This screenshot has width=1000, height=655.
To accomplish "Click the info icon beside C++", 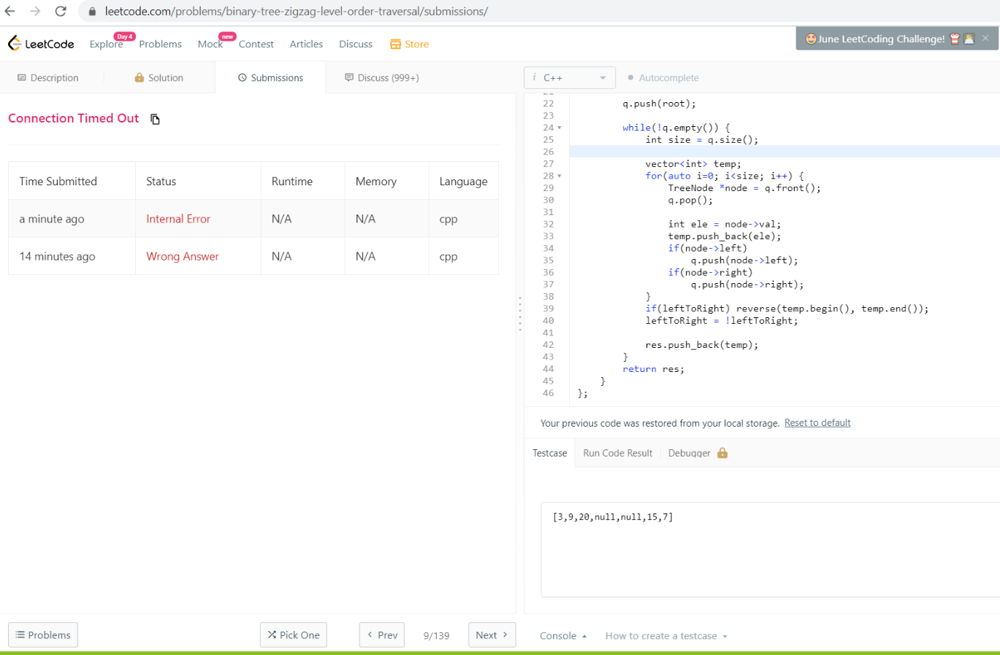I will [534, 77].
